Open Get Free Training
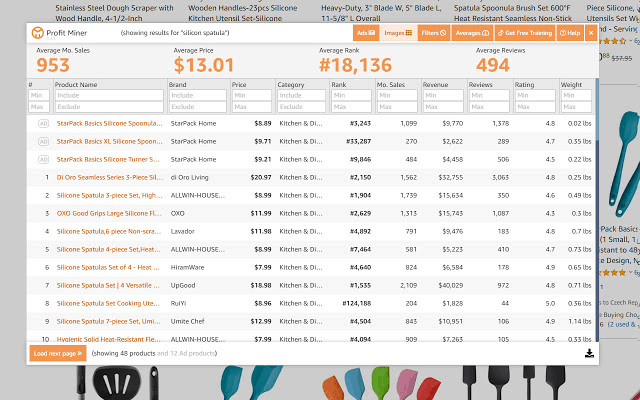The image size is (640, 400). 525,33
